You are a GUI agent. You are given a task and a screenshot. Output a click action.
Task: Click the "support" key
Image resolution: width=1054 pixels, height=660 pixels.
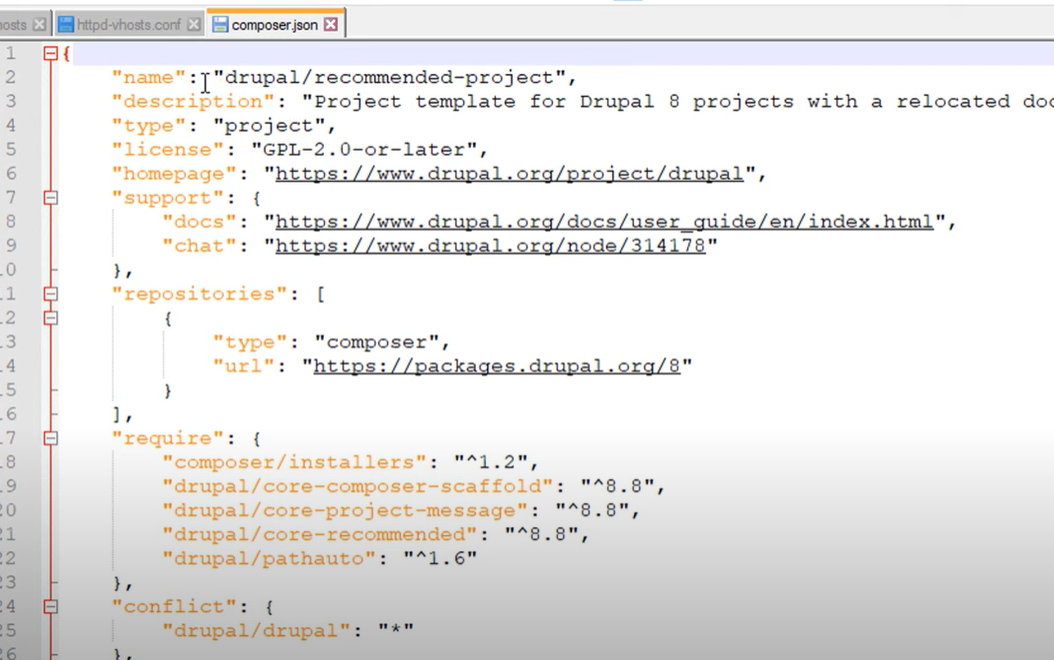(168, 198)
